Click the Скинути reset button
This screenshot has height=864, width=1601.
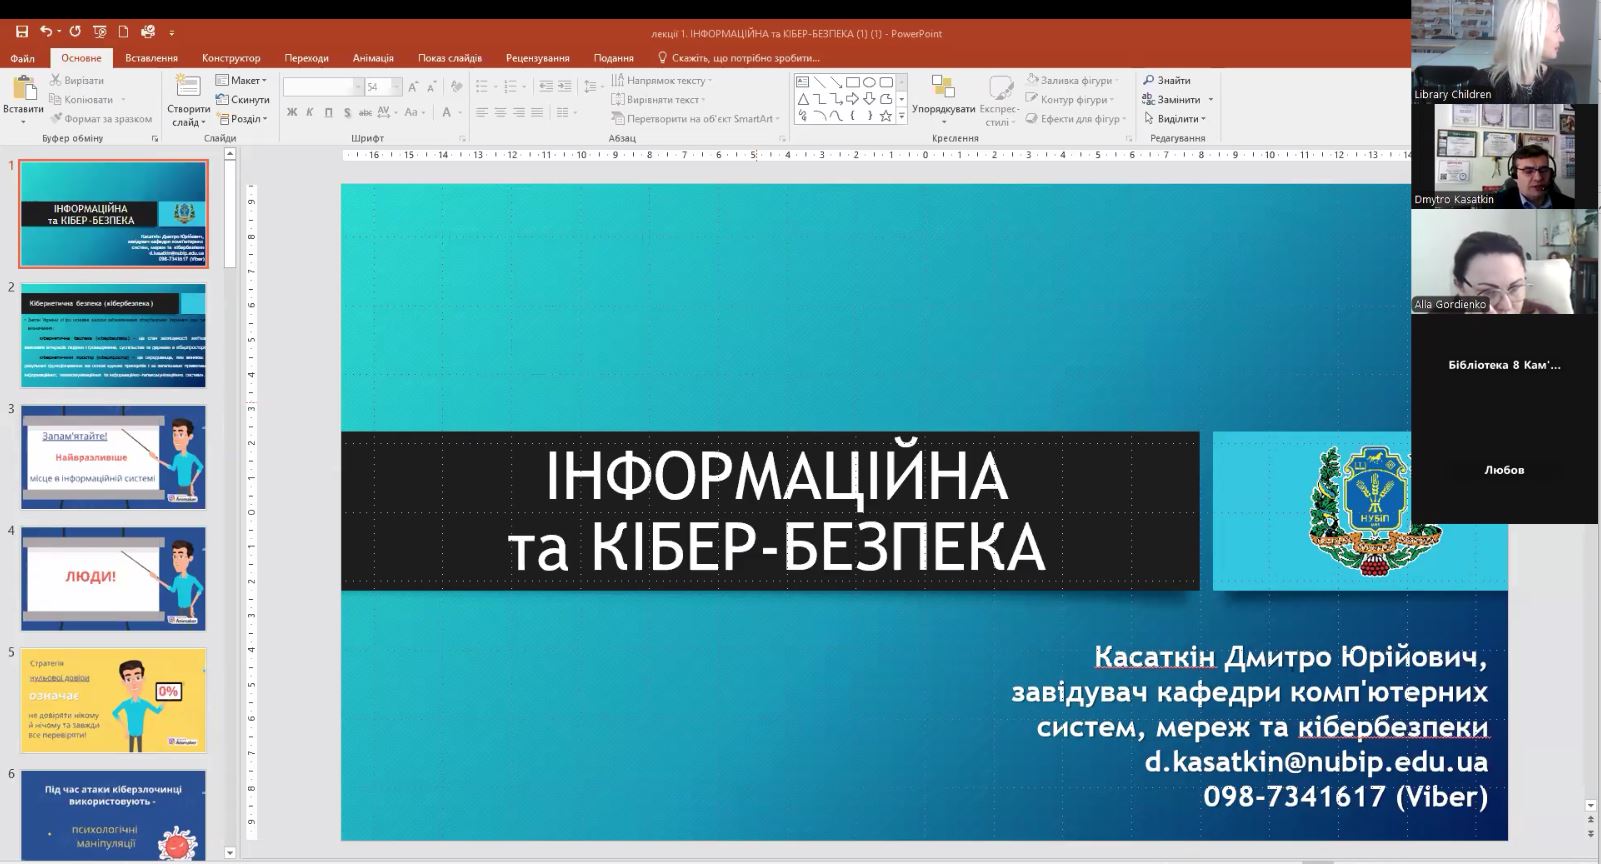242,100
